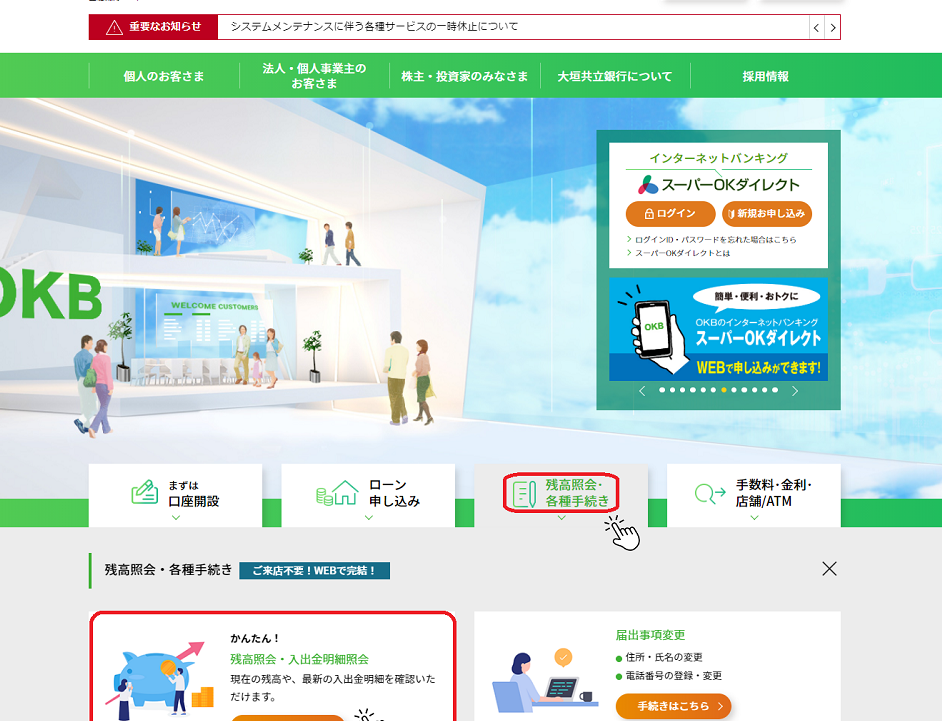
Task: Click the orange ログイン button with lock icon
Action: 670,214
